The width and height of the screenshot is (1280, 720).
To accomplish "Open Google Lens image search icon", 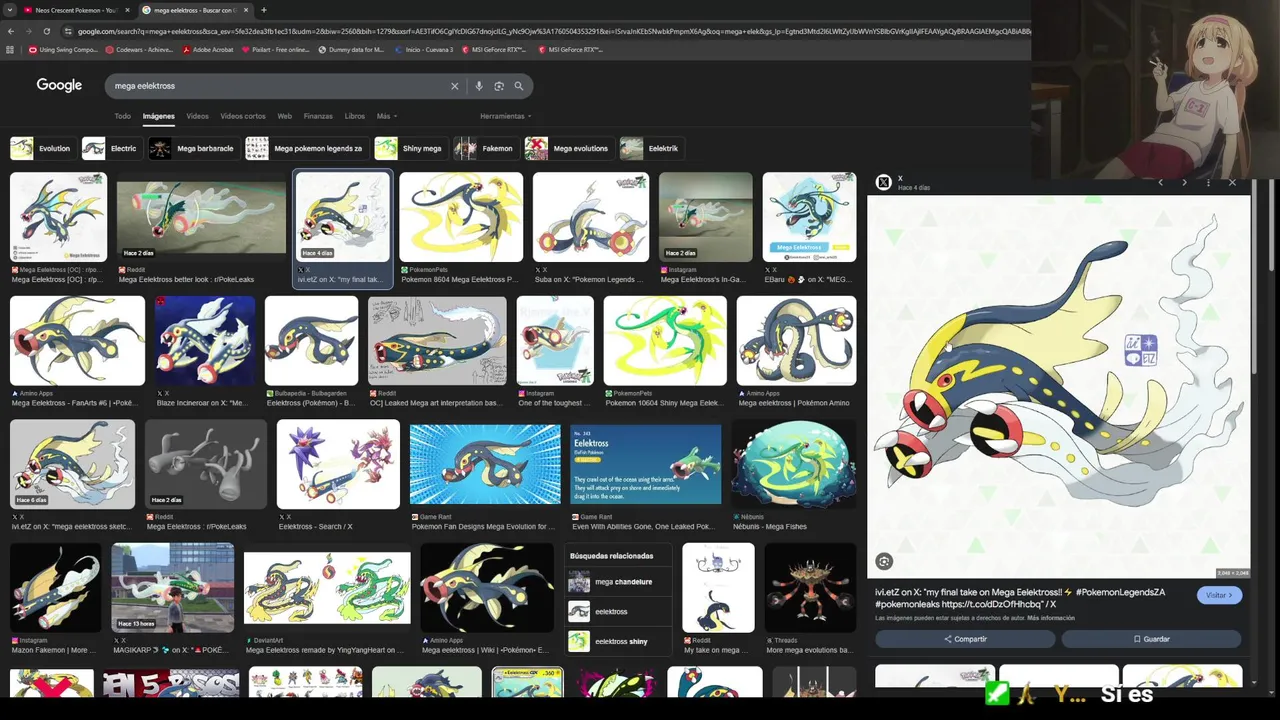I will pos(498,86).
